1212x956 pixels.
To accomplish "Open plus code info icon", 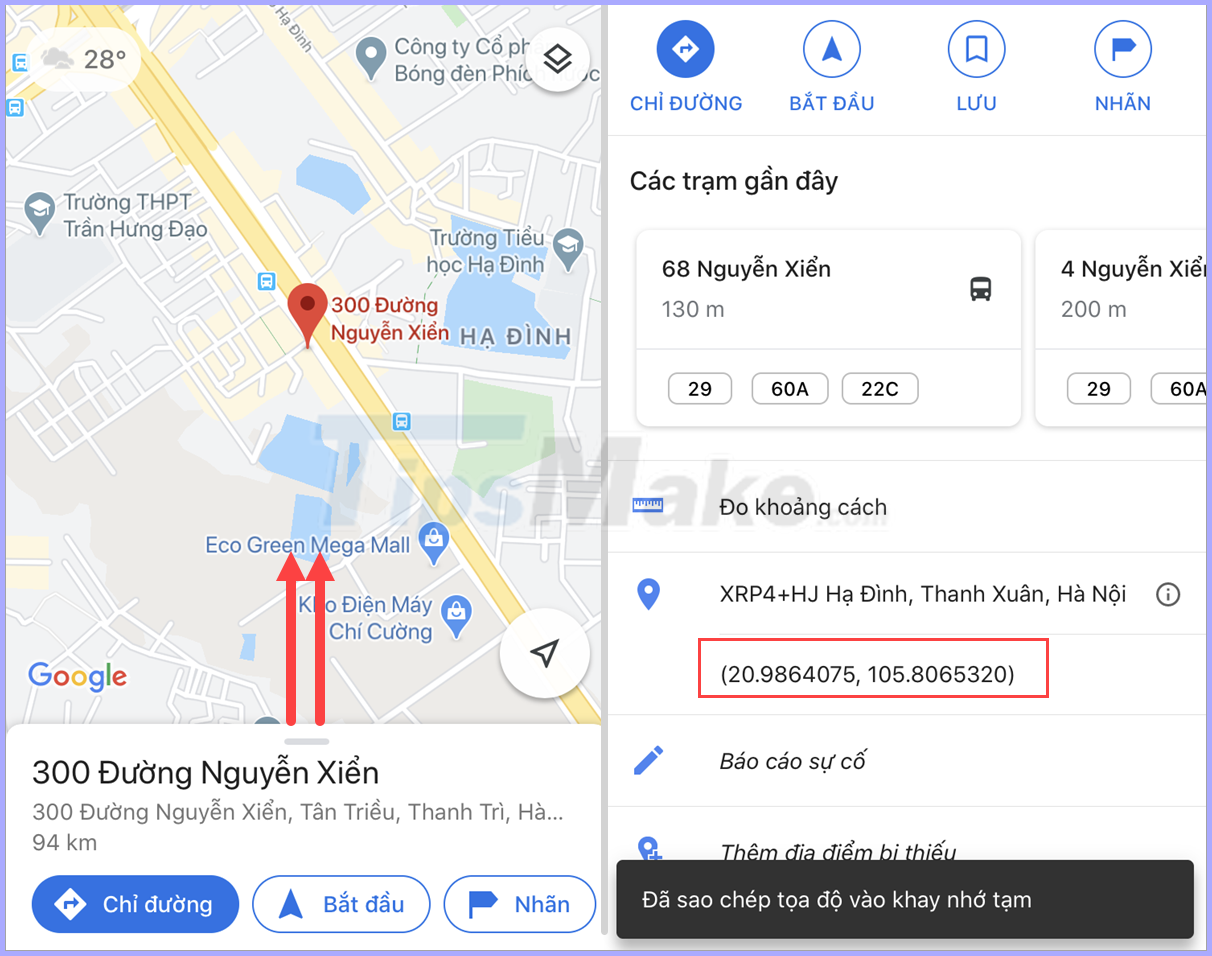I will 1167,595.
